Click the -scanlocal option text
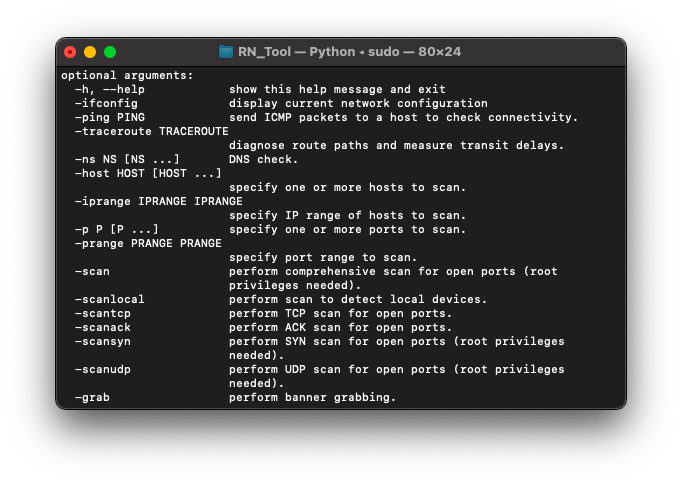Screen dimensions: 682x483 (109, 299)
